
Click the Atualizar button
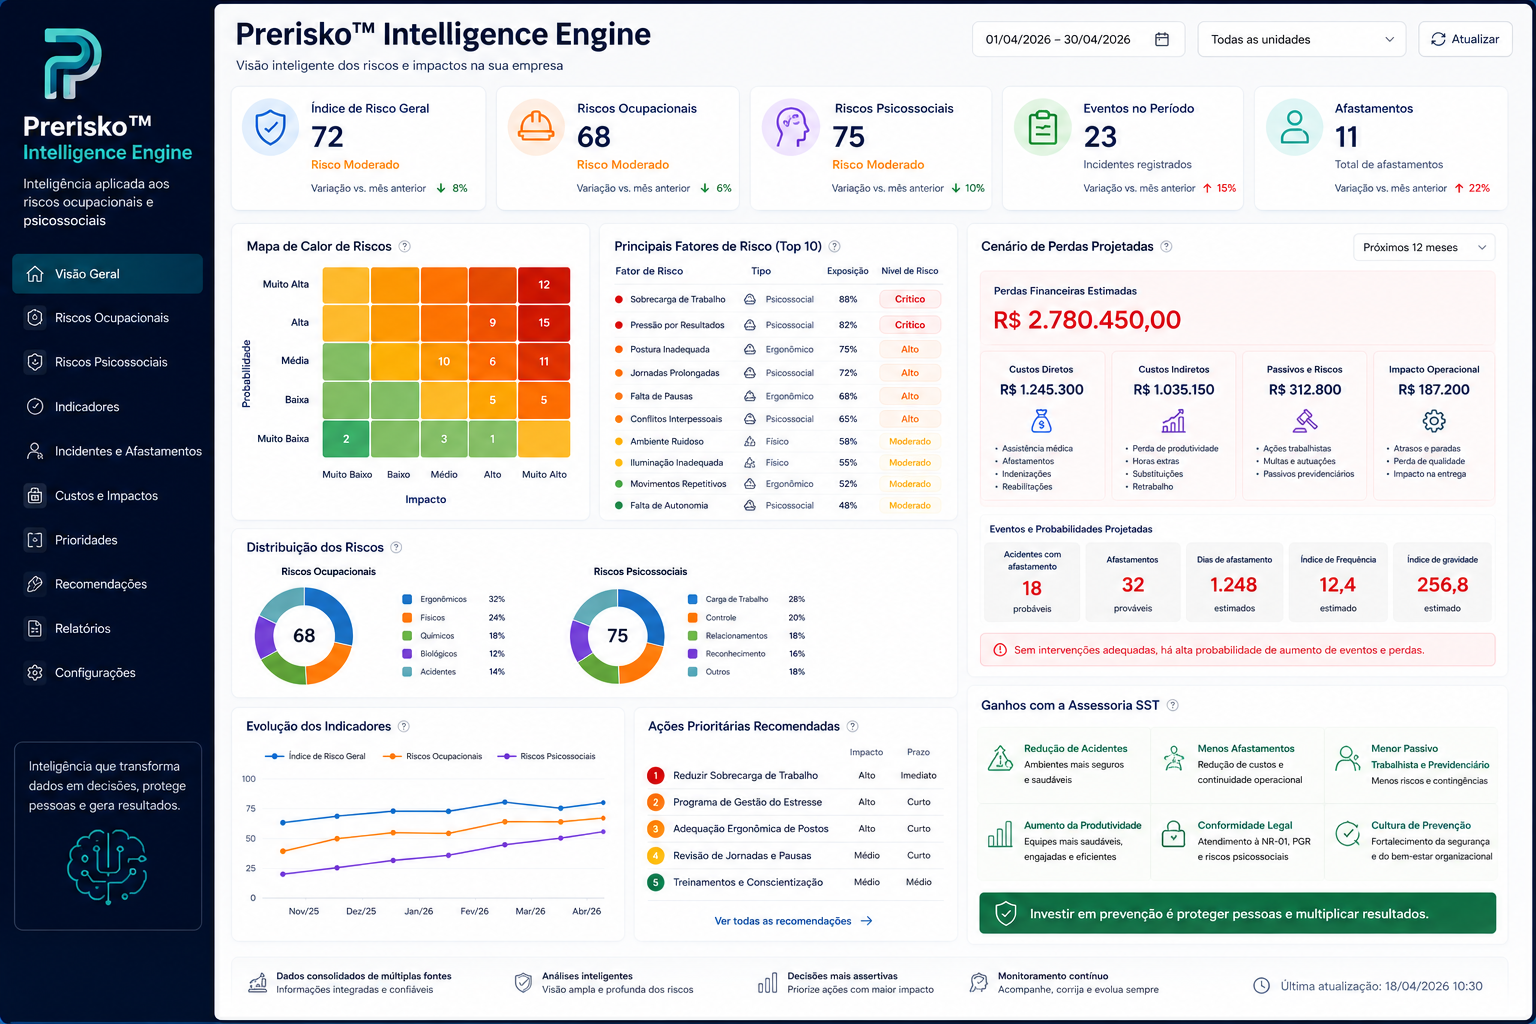[x=1465, y=39]
